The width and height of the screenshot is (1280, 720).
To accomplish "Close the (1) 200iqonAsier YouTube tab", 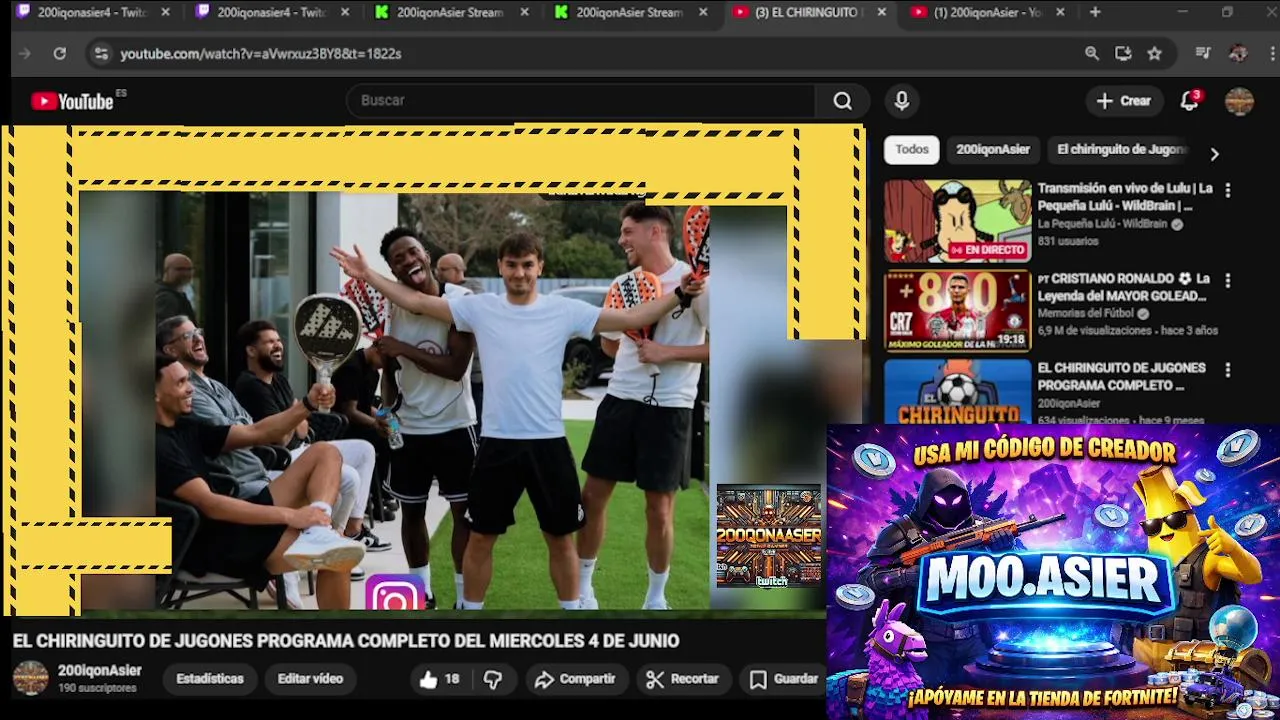I will [1060, 12].
